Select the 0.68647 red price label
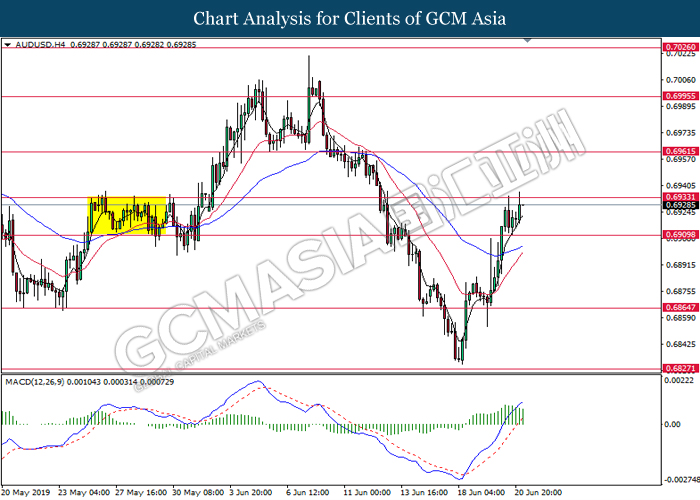 coord(680,308)
